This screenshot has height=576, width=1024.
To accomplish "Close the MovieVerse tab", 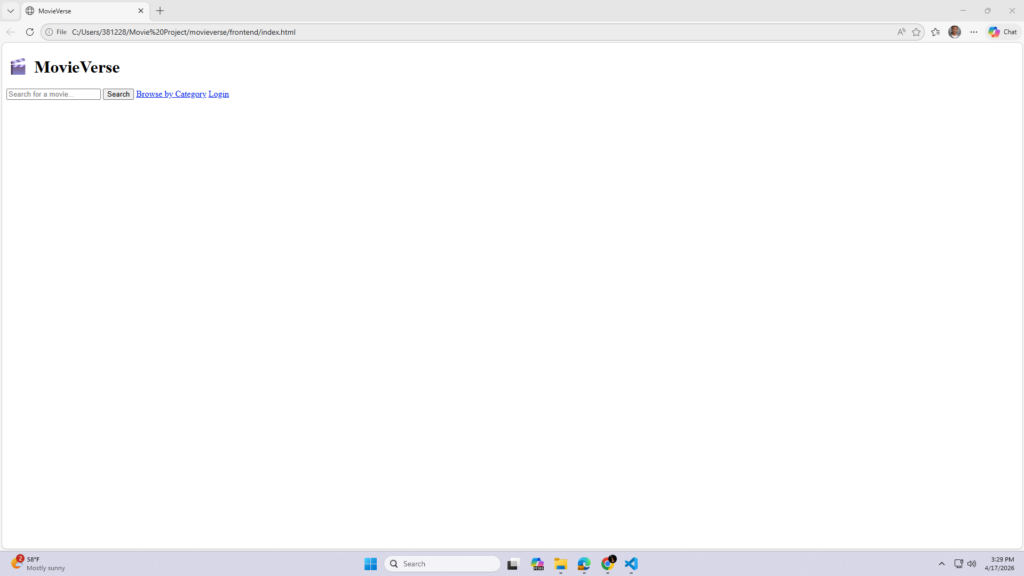I will point(139,11).
